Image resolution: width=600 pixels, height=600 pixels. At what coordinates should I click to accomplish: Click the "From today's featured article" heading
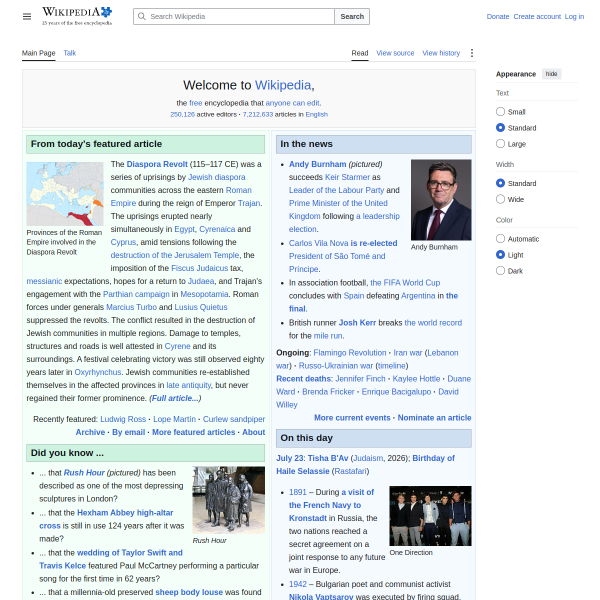96,144
